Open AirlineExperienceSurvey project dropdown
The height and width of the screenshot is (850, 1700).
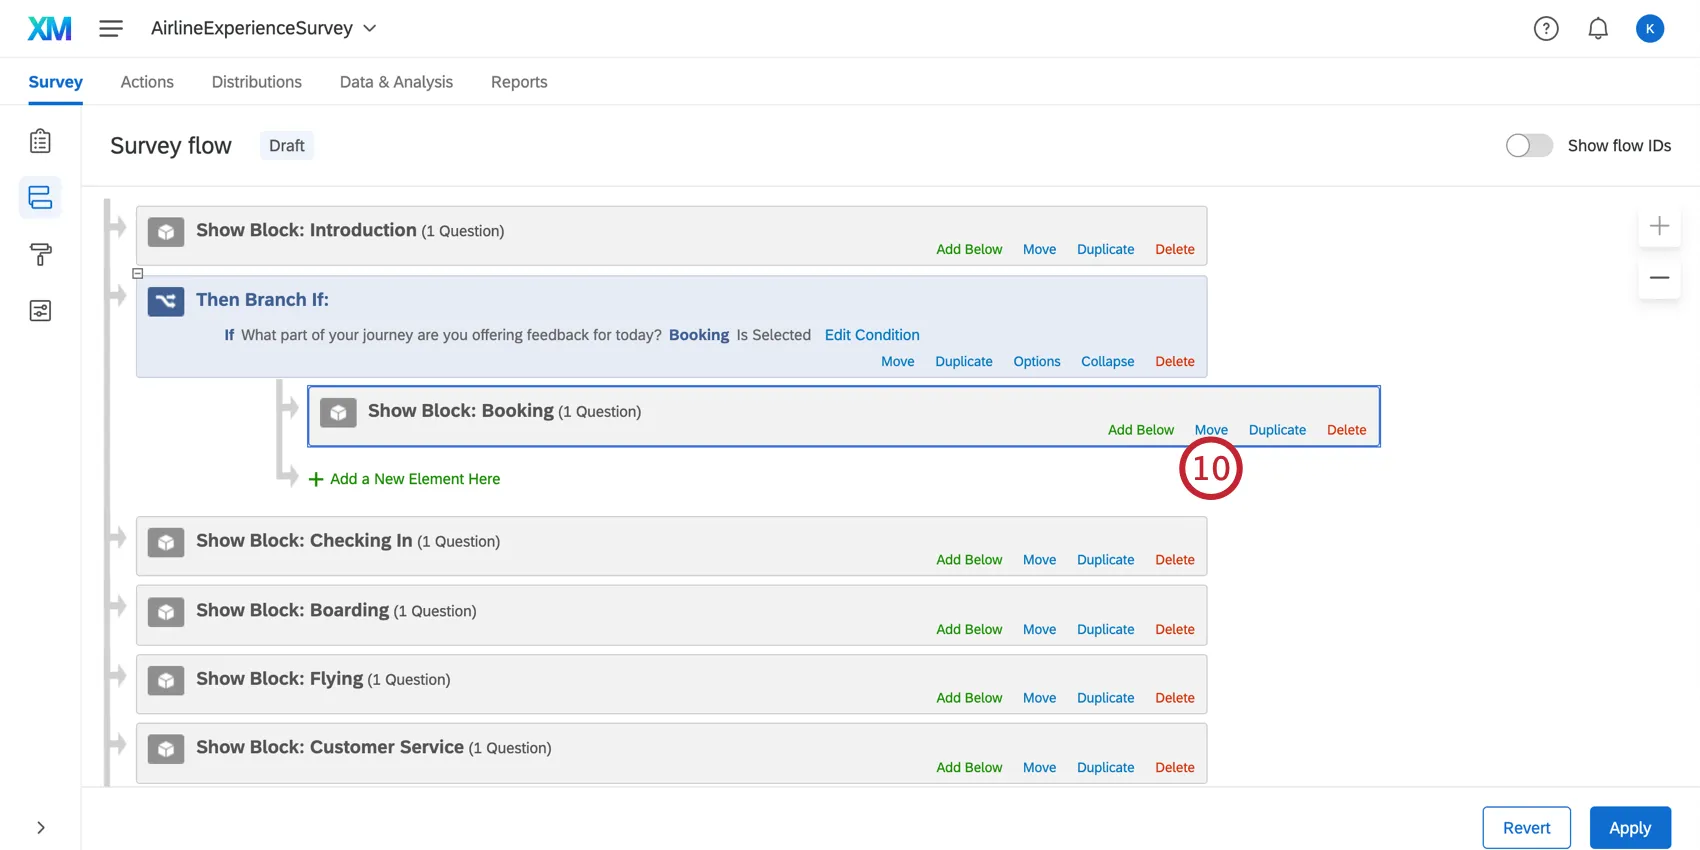[264, 28]
